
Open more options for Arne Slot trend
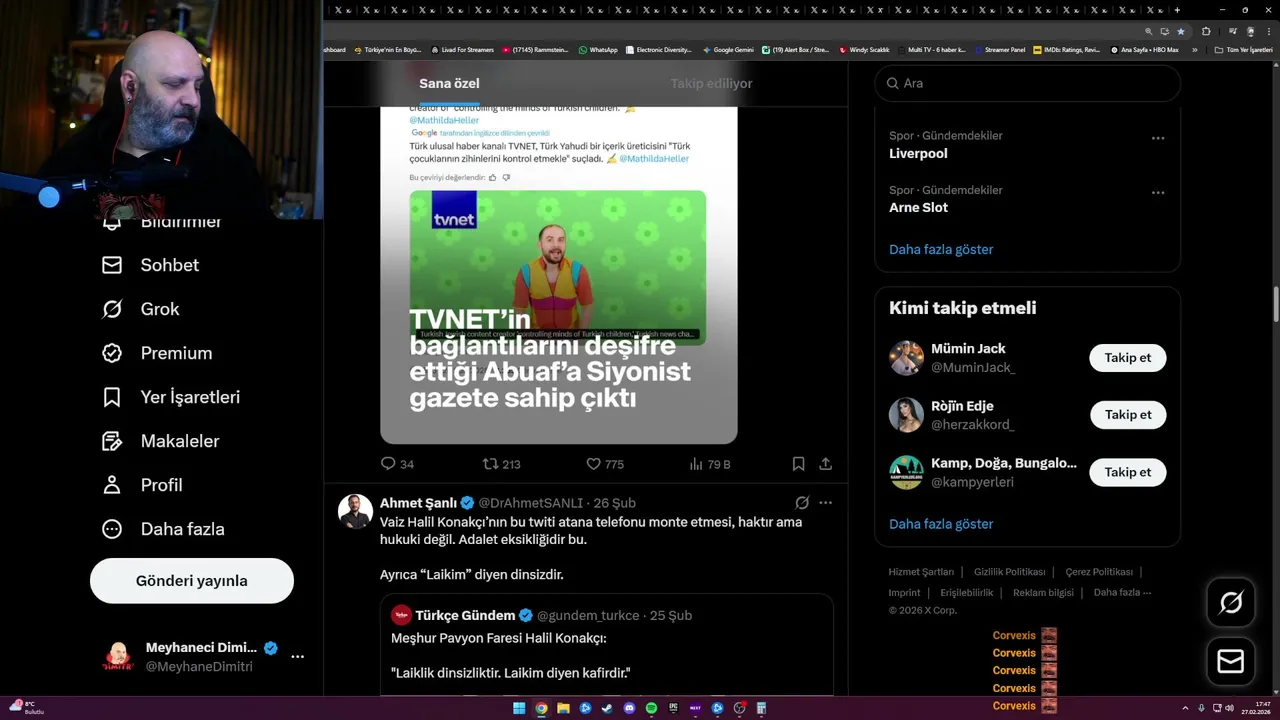pyautogui.click(x=1158, y=192)
